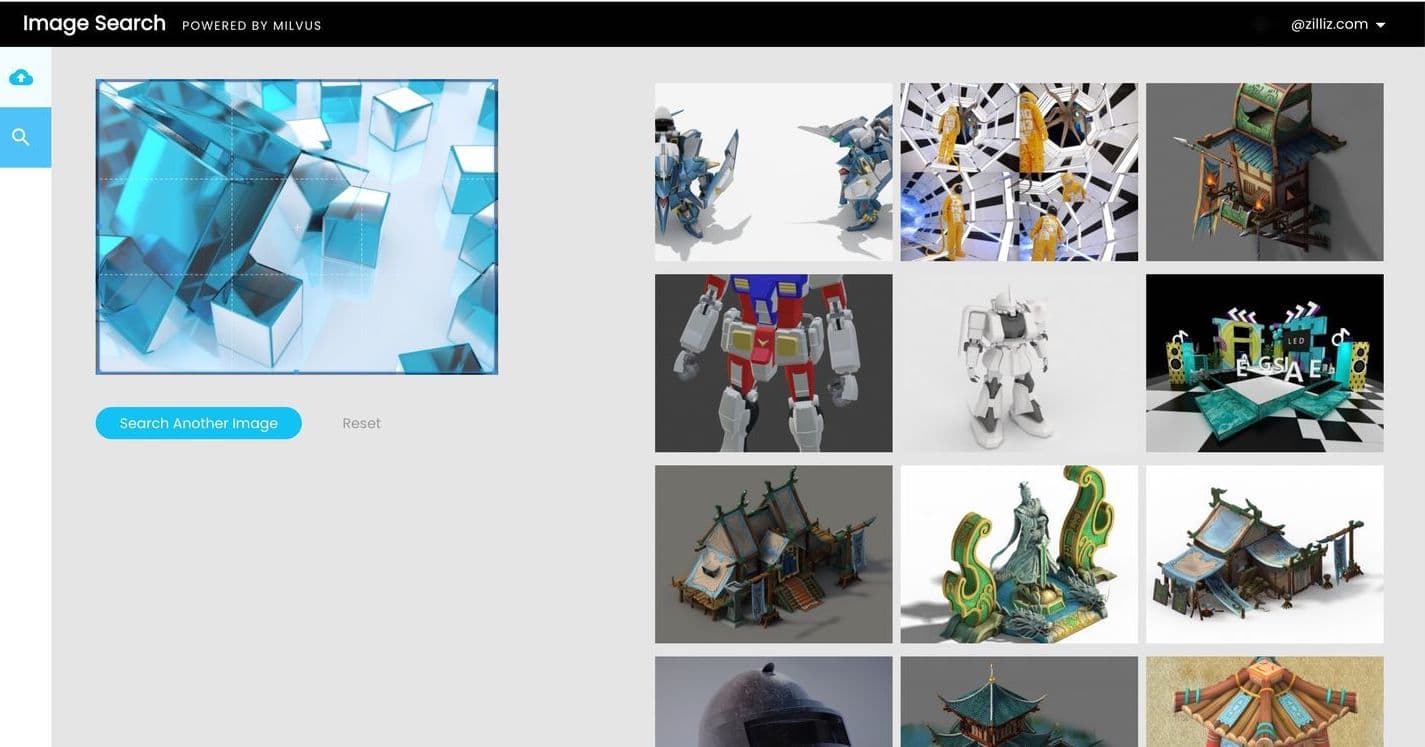1425x747 pixels.
Task: Select the pagoda temple thumbnail in bottom row
Action: [1018, 701]
